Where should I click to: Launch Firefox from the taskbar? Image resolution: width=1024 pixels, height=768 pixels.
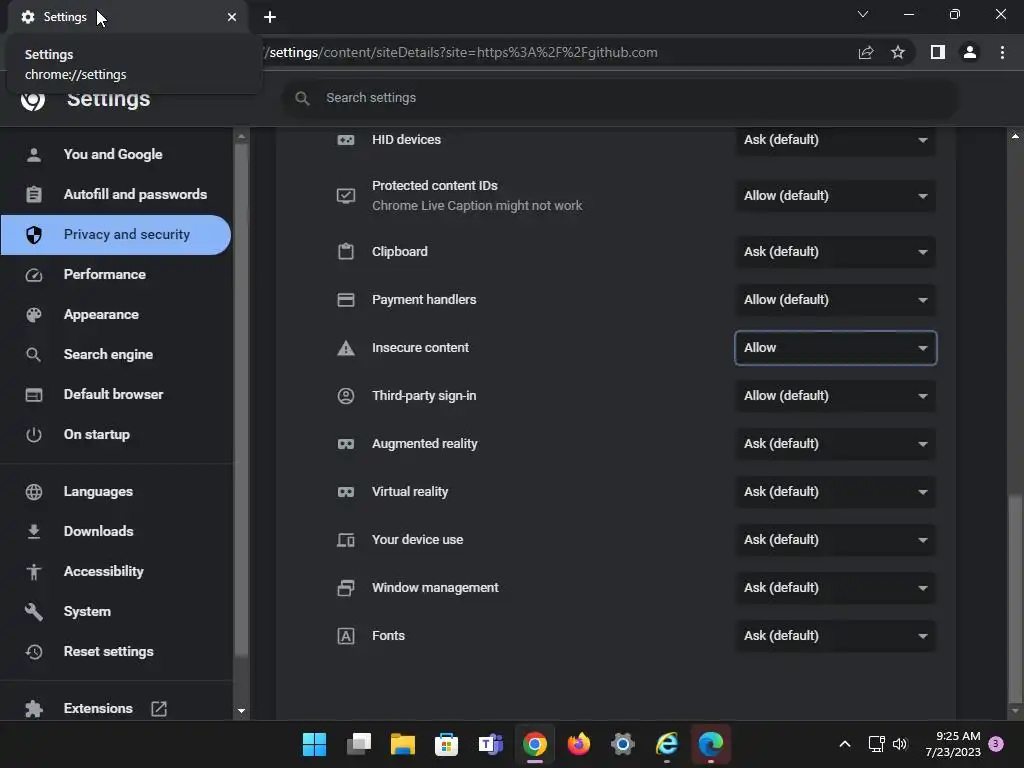(x=579, y=744)
